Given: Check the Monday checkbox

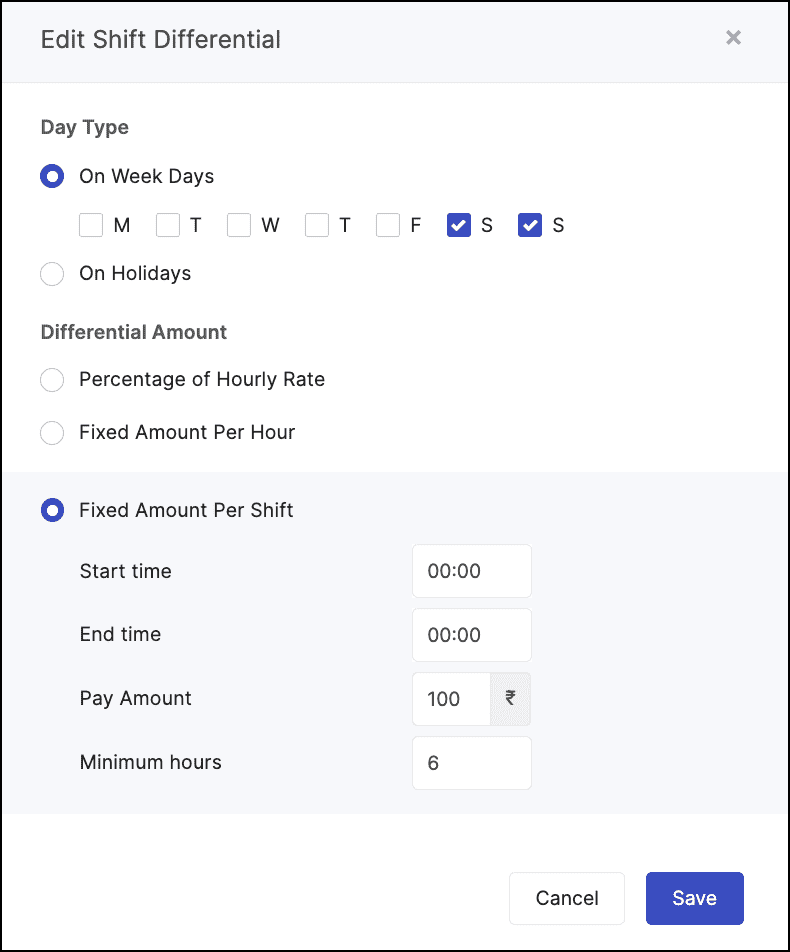Looking at the screenshot, I should (x=90, y=225).
